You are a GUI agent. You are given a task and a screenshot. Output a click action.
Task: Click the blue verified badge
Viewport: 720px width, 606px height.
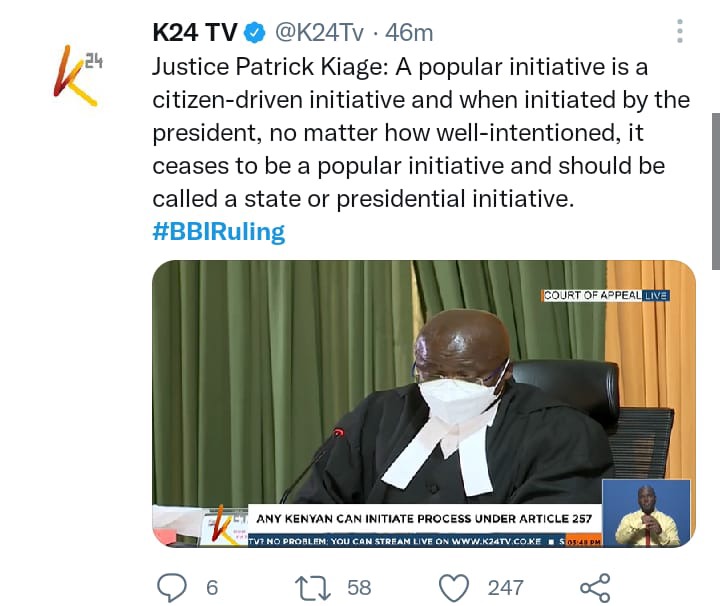pyautogui.click(x=255, y=33)
